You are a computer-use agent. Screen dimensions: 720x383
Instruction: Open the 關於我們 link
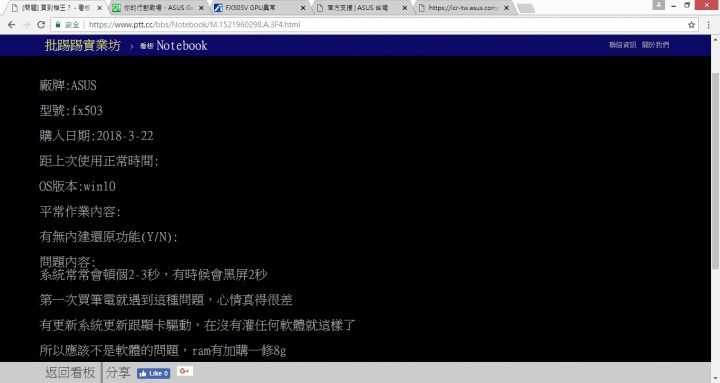tap(655, 45)
